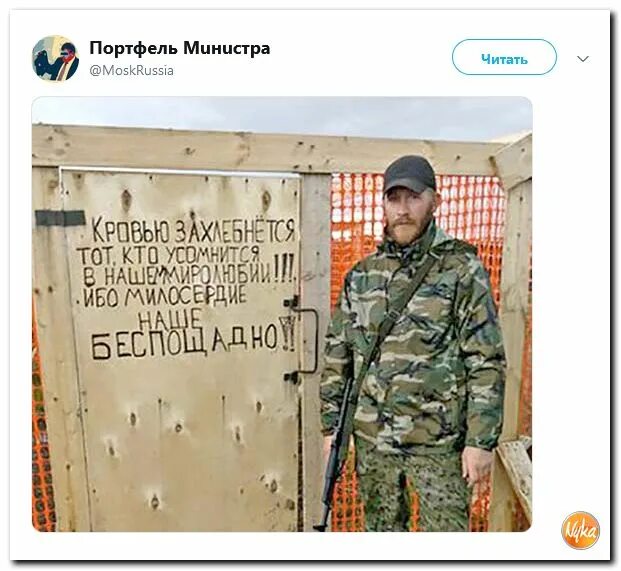The image size is (621, 571).
Task: Click the orange Nyka watermark logo
Action: 580,531
